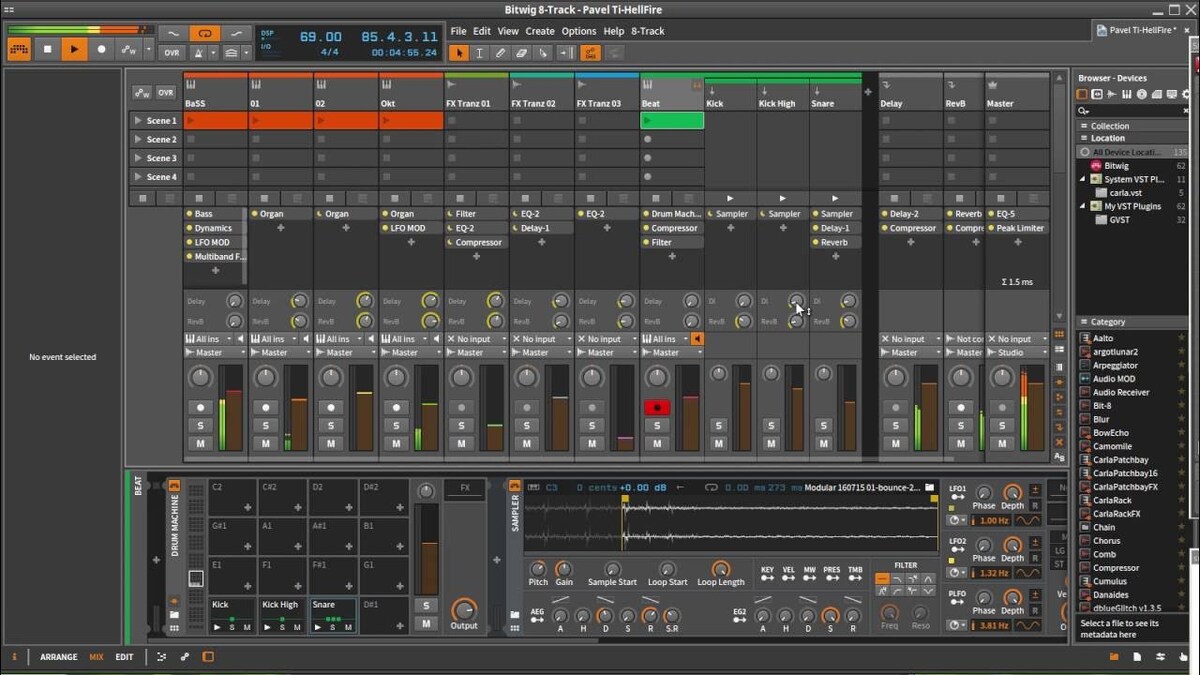Select the pointer tool in toolbar
The height and width of the screenshot is (675, 1200).
(x=460, y=53)
